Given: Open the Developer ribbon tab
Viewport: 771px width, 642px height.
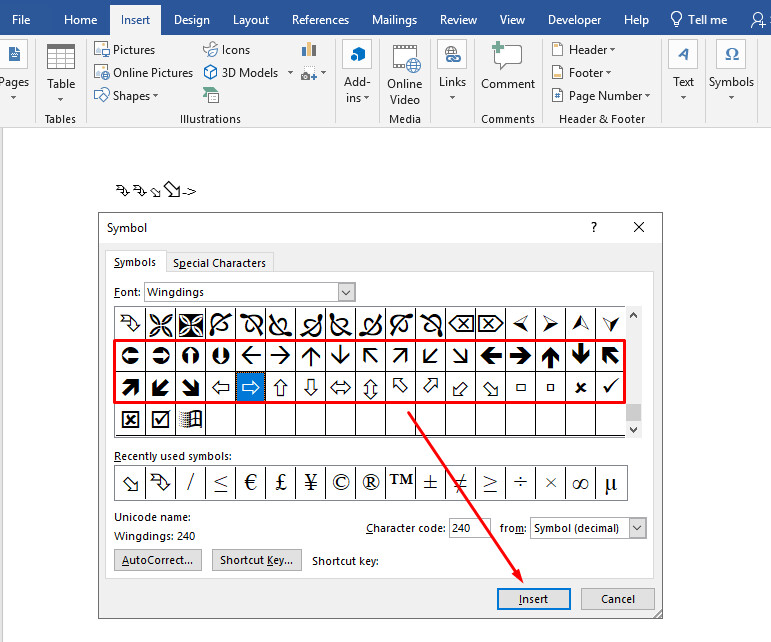Looking at the screenshot, I should coord(574,20).
